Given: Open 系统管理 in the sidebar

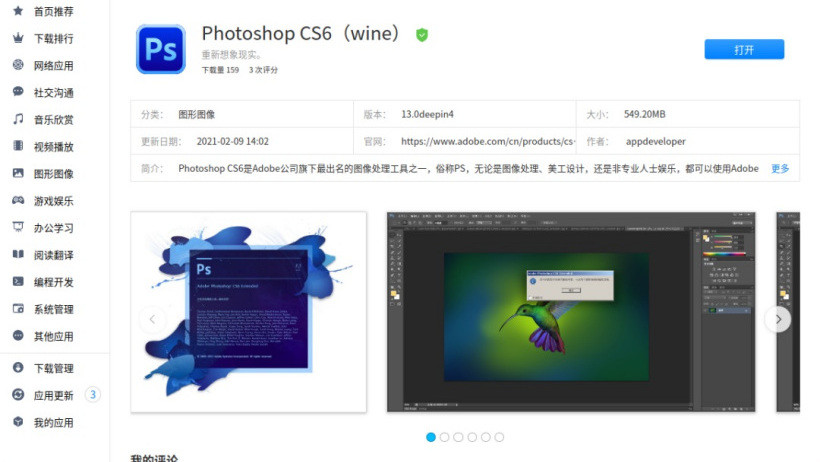Looking at the screenshot, I should point(54,310).
